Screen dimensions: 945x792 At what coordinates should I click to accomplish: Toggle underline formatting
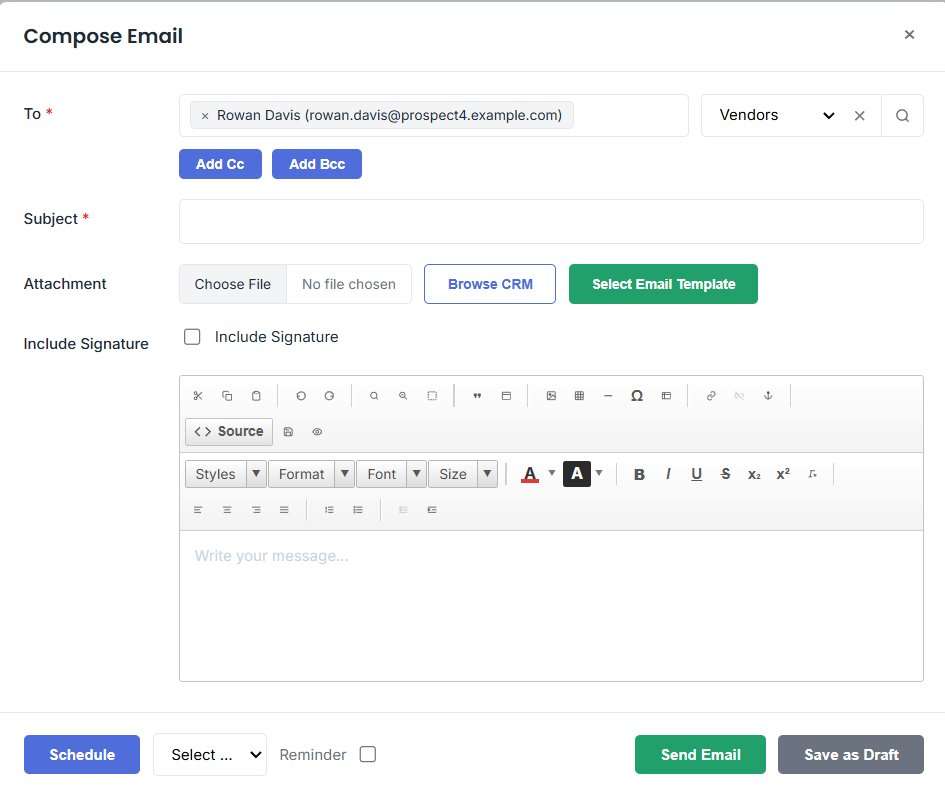tap(697, 474)
